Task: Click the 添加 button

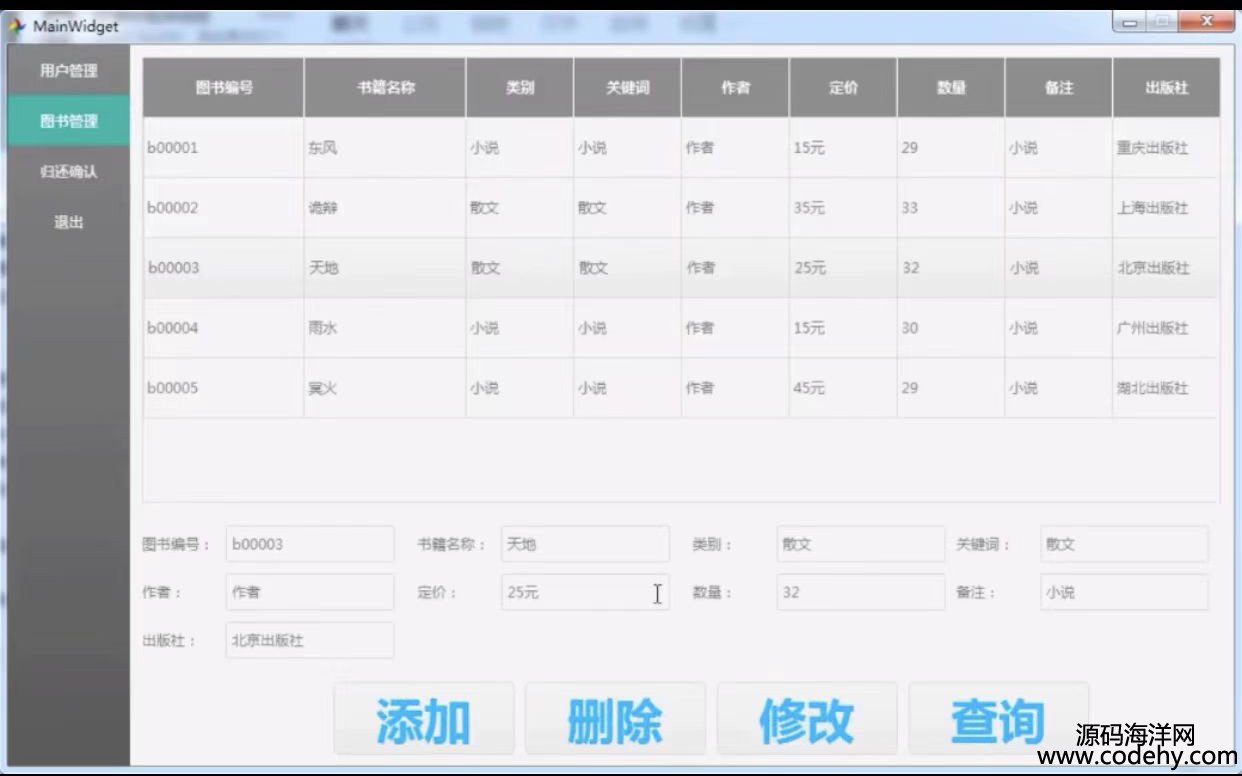Action: (424, 720)
